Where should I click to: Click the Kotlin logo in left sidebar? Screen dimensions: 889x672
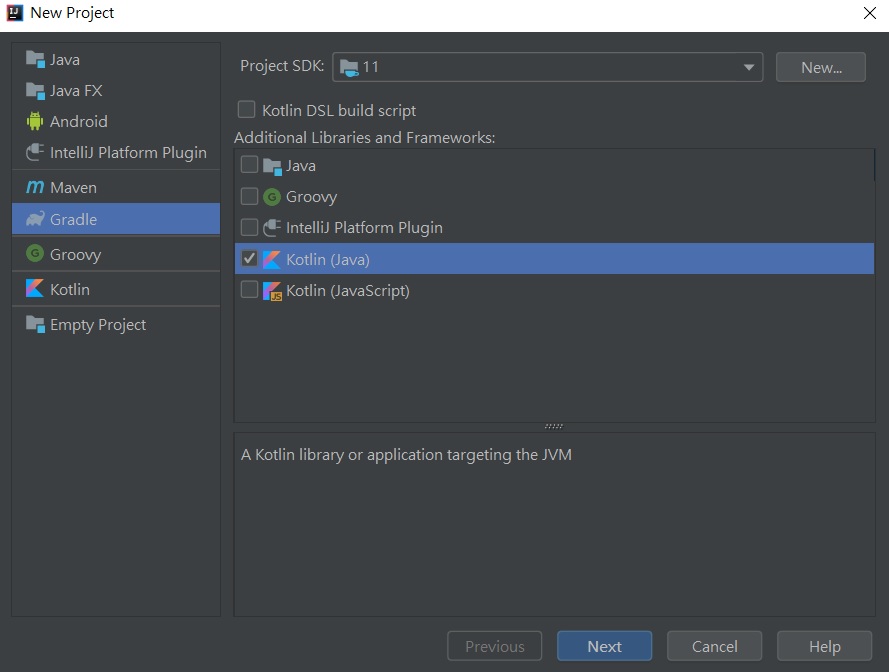click(35, 289)
